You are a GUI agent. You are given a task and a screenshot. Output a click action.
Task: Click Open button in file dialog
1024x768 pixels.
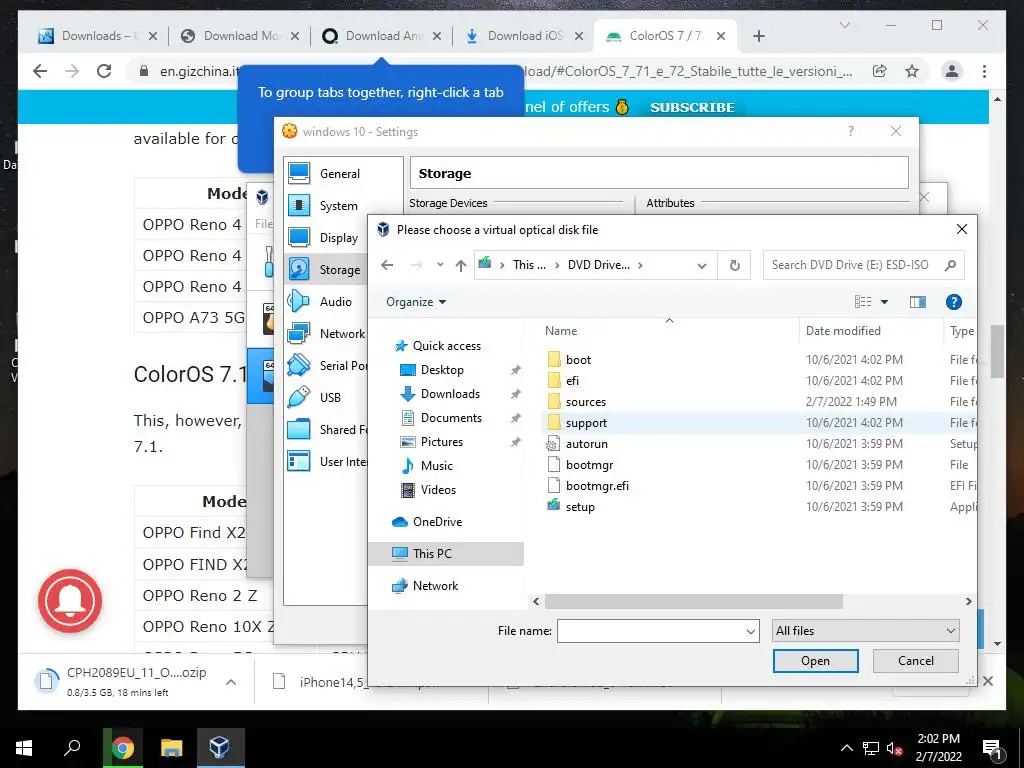tap(815, 661)
